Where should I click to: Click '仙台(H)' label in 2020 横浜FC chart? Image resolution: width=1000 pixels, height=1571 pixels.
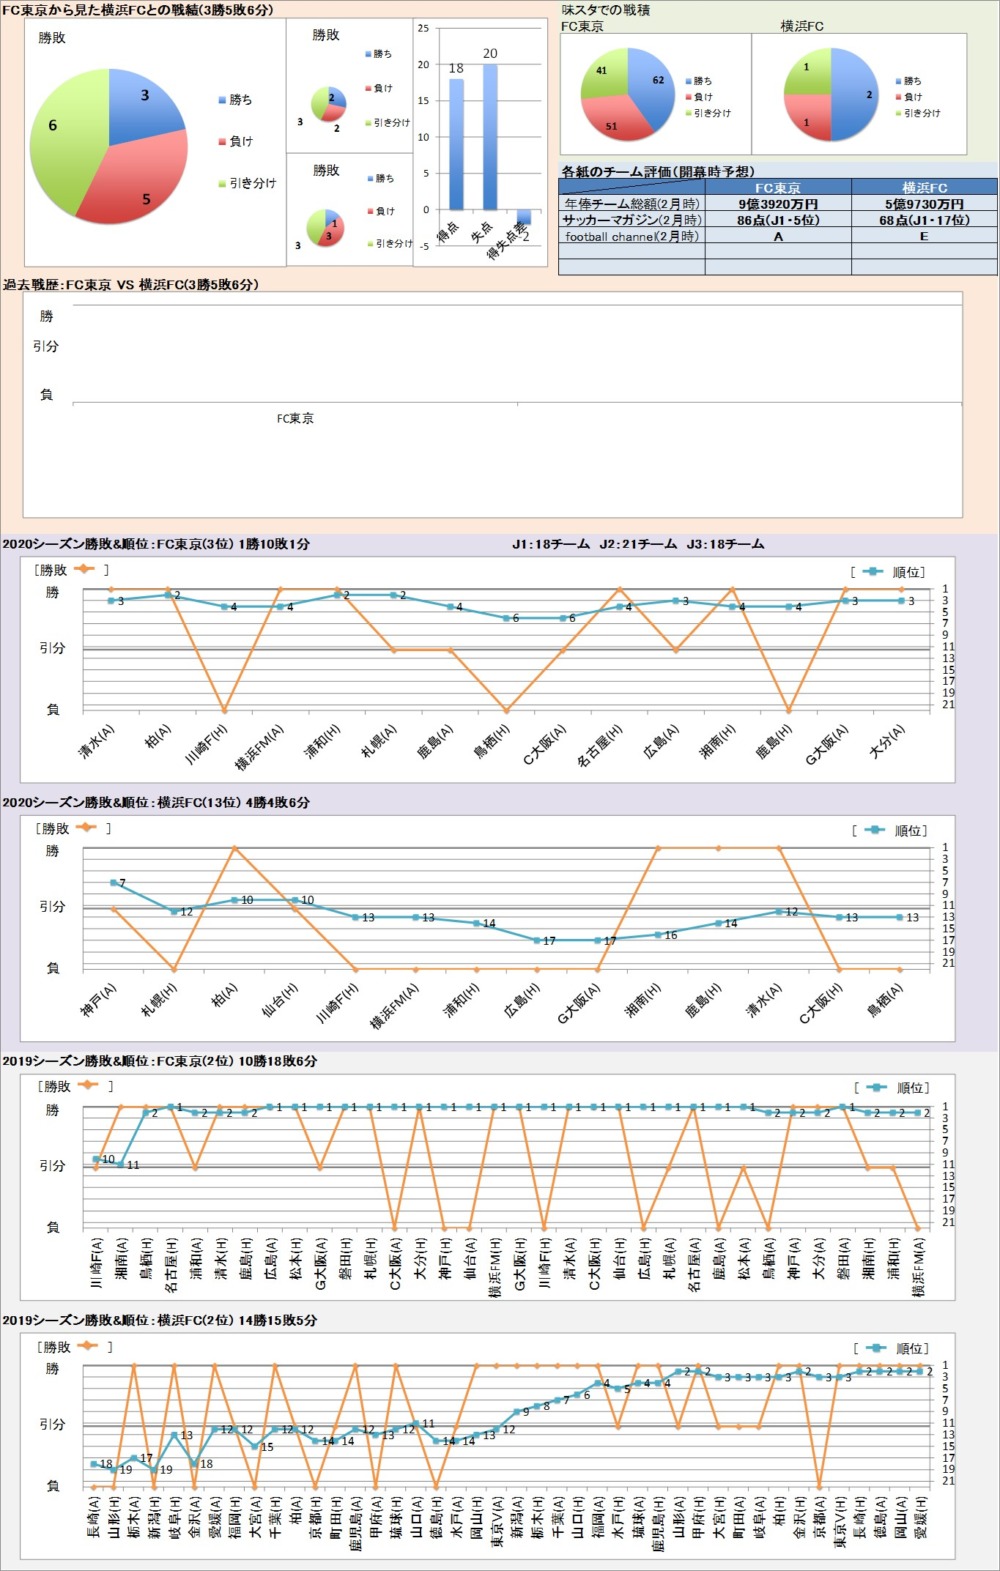280,1000
